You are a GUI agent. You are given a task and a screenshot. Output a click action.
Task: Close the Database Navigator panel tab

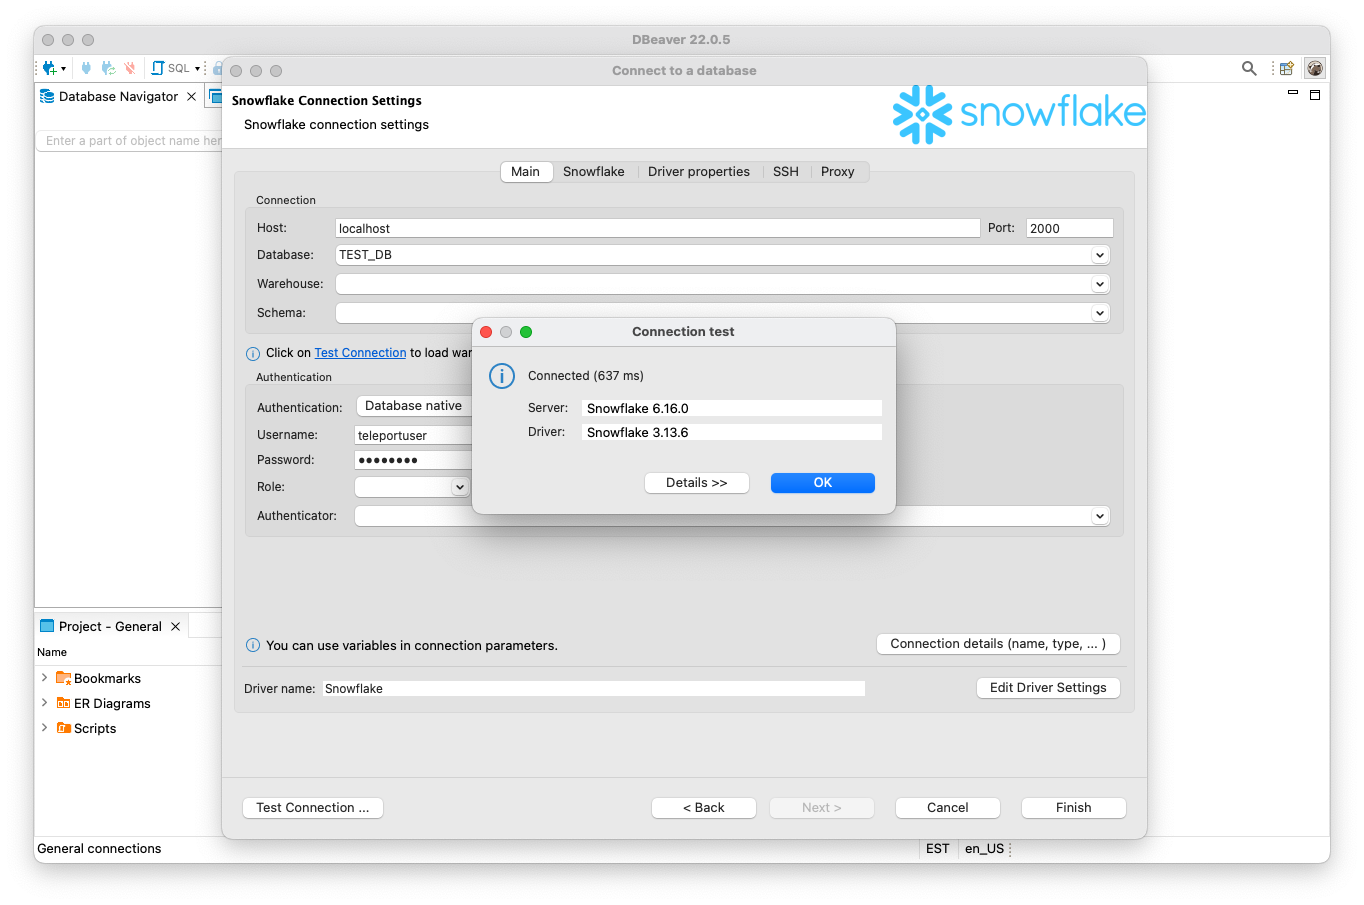[192, 97]
